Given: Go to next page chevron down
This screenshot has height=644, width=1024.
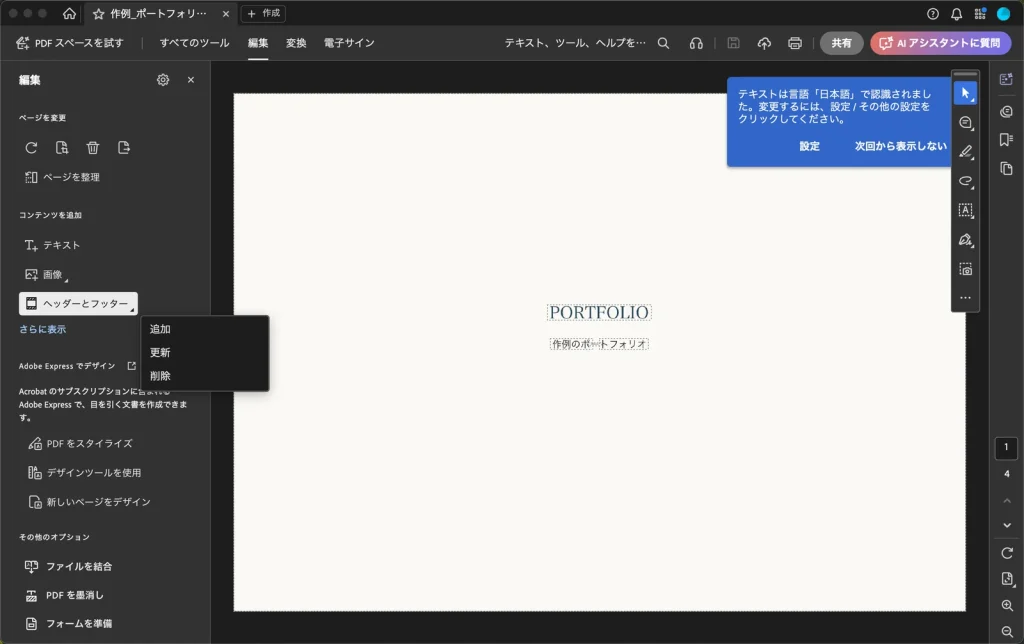Looking at the screenshot, I should (1006, 525).
